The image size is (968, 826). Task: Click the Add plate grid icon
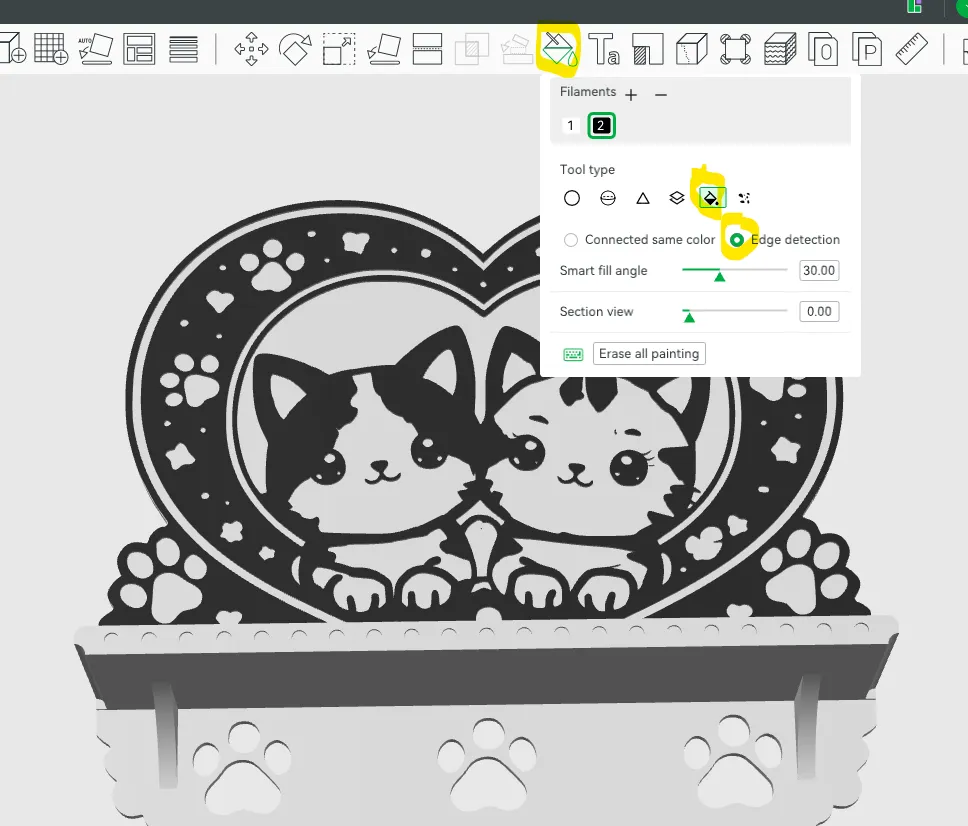50,48
